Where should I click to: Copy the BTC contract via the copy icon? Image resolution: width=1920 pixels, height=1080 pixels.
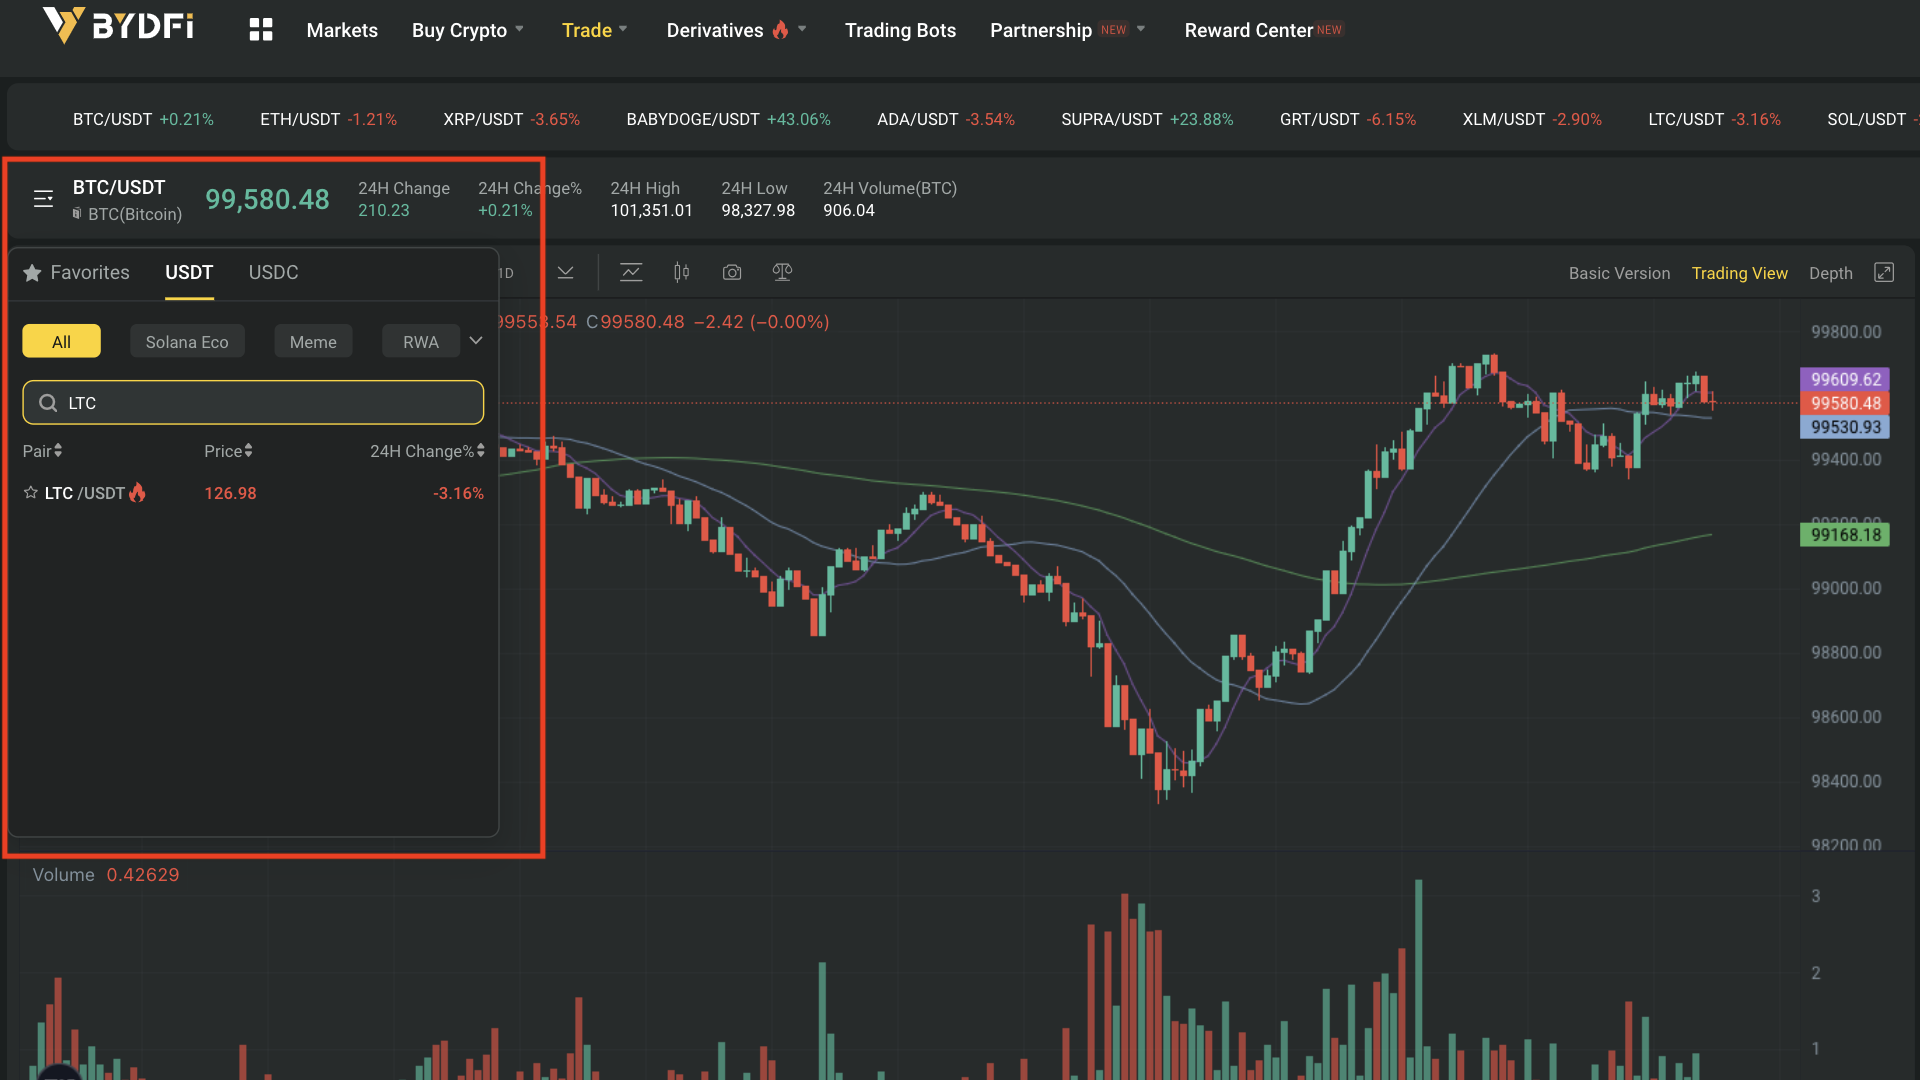pyautogui.click(x=76, y=213)
